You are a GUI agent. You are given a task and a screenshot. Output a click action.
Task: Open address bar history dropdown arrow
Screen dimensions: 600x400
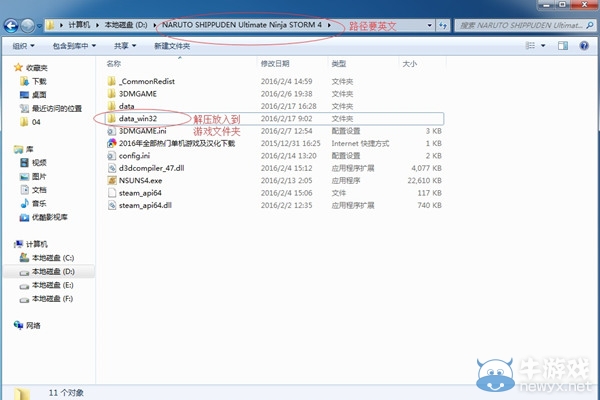[430, 26]
